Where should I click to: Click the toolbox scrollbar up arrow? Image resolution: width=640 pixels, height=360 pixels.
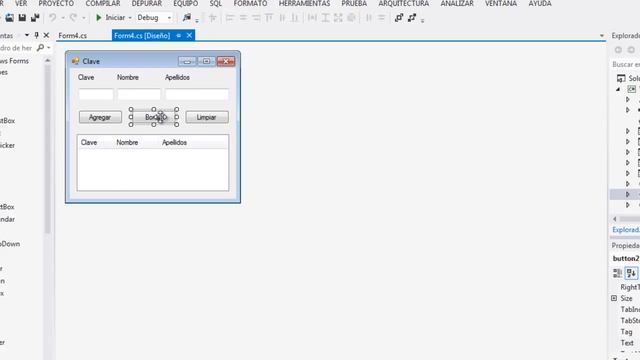[47, 61]
